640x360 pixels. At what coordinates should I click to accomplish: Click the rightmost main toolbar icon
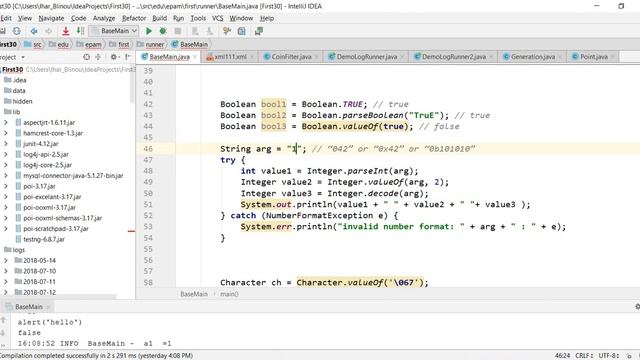pyautogui.click(x=258, y=31)
